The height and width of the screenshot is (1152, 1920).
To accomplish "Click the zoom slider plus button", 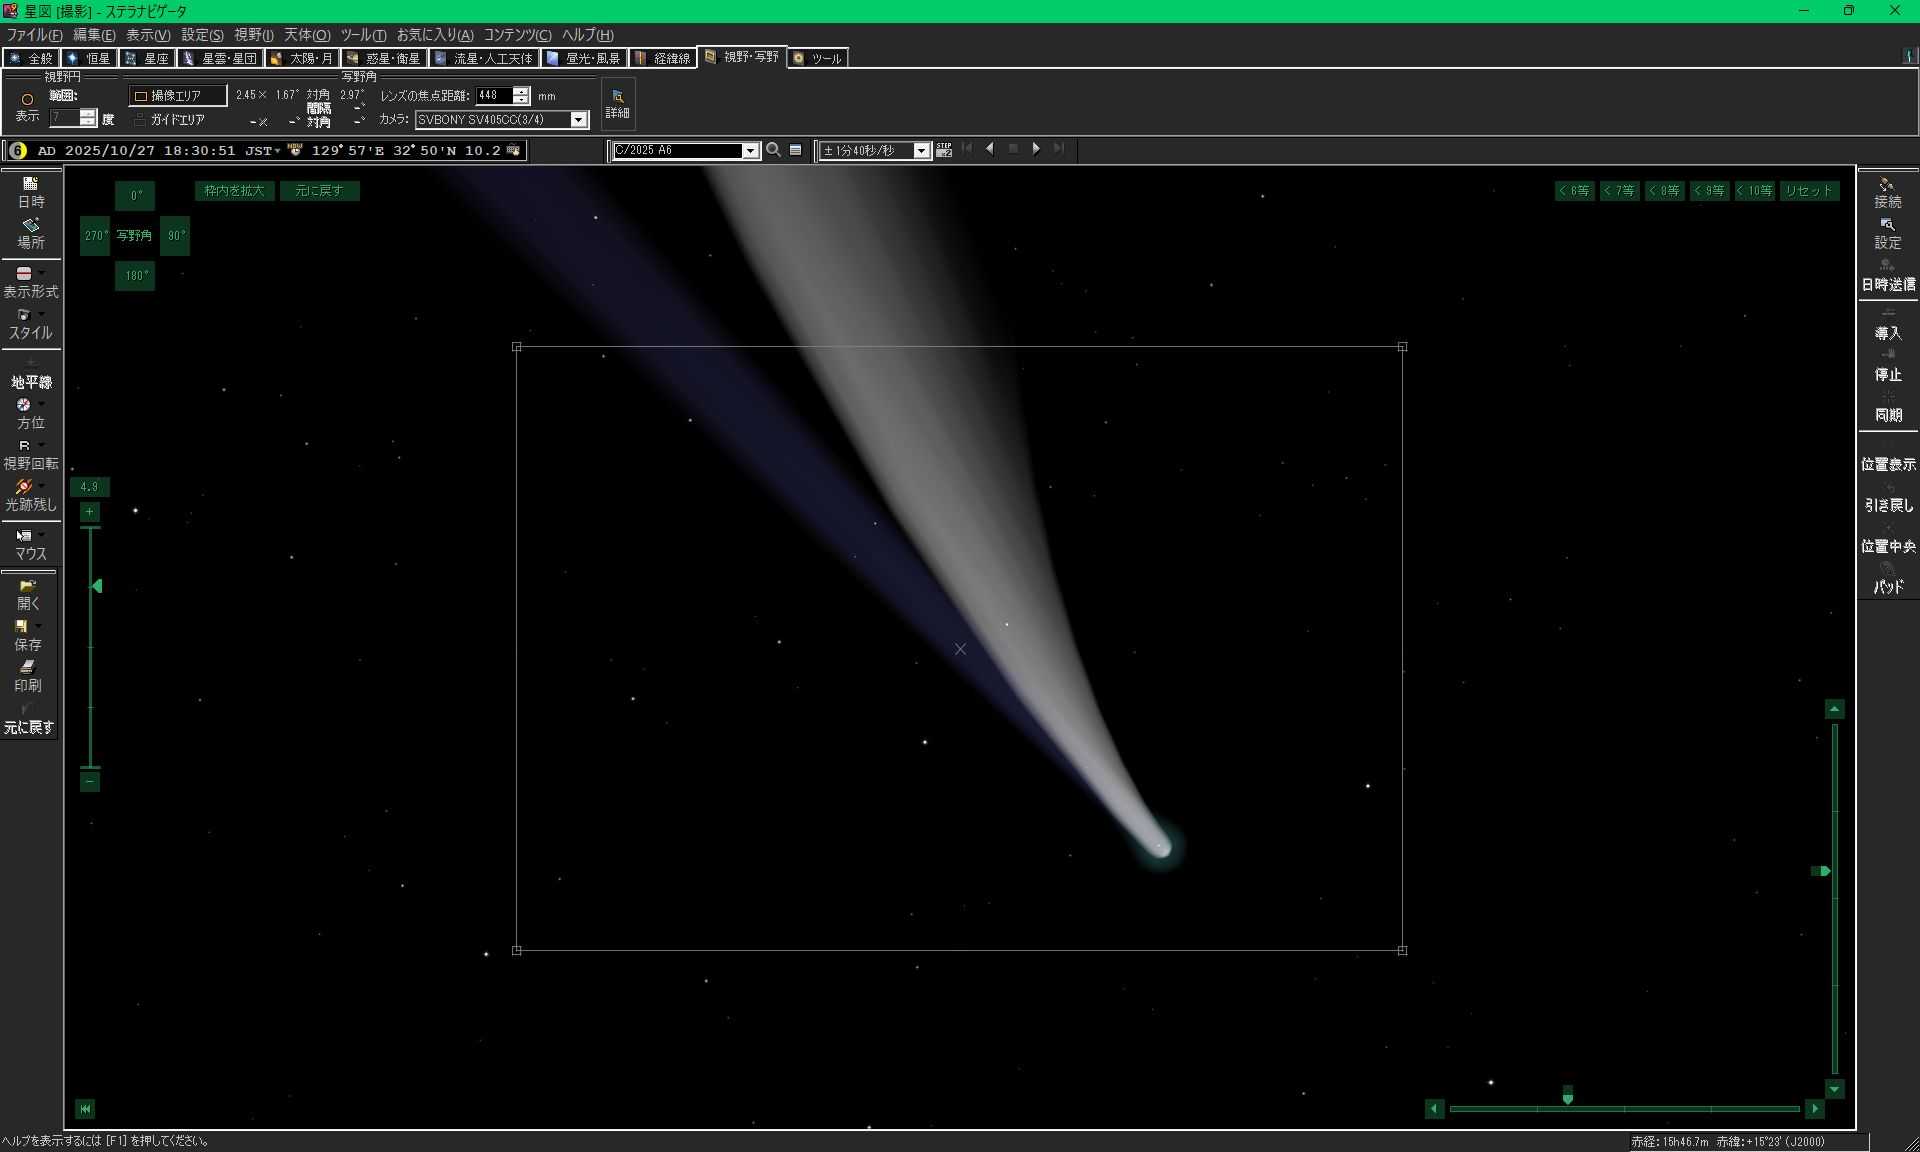I will point(90,512).
